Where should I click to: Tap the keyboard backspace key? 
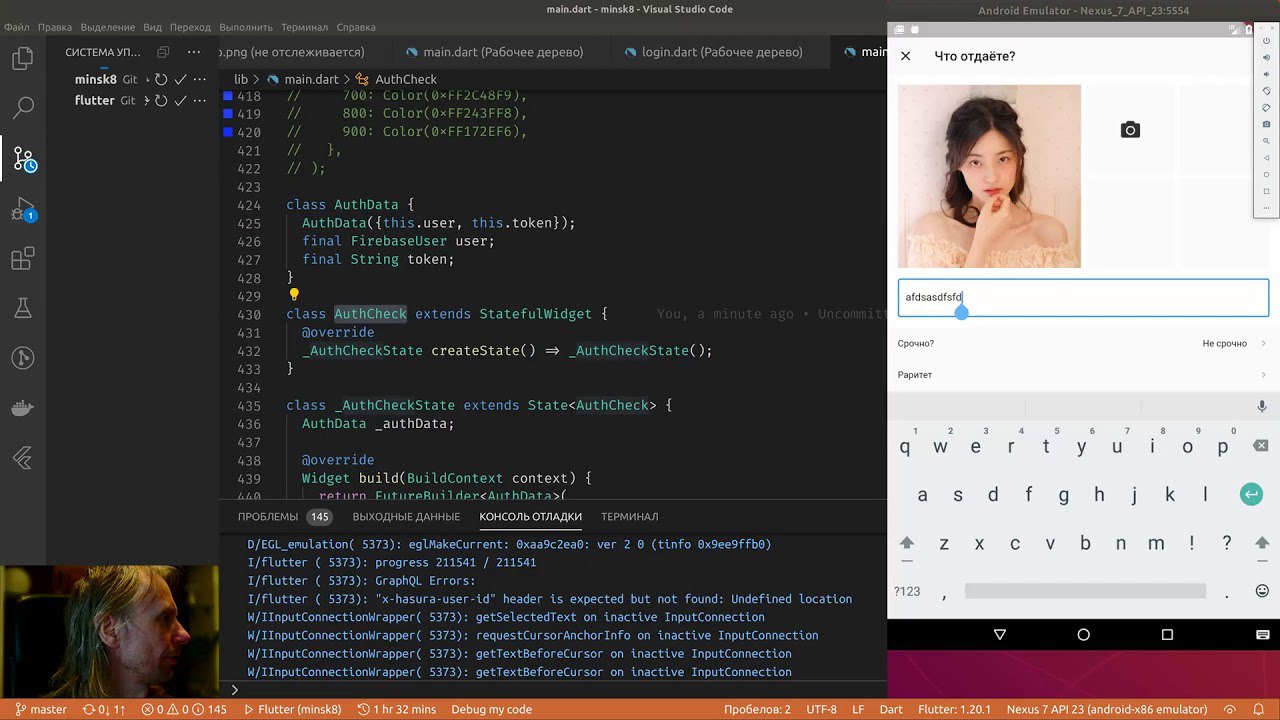coord(1260,446)
